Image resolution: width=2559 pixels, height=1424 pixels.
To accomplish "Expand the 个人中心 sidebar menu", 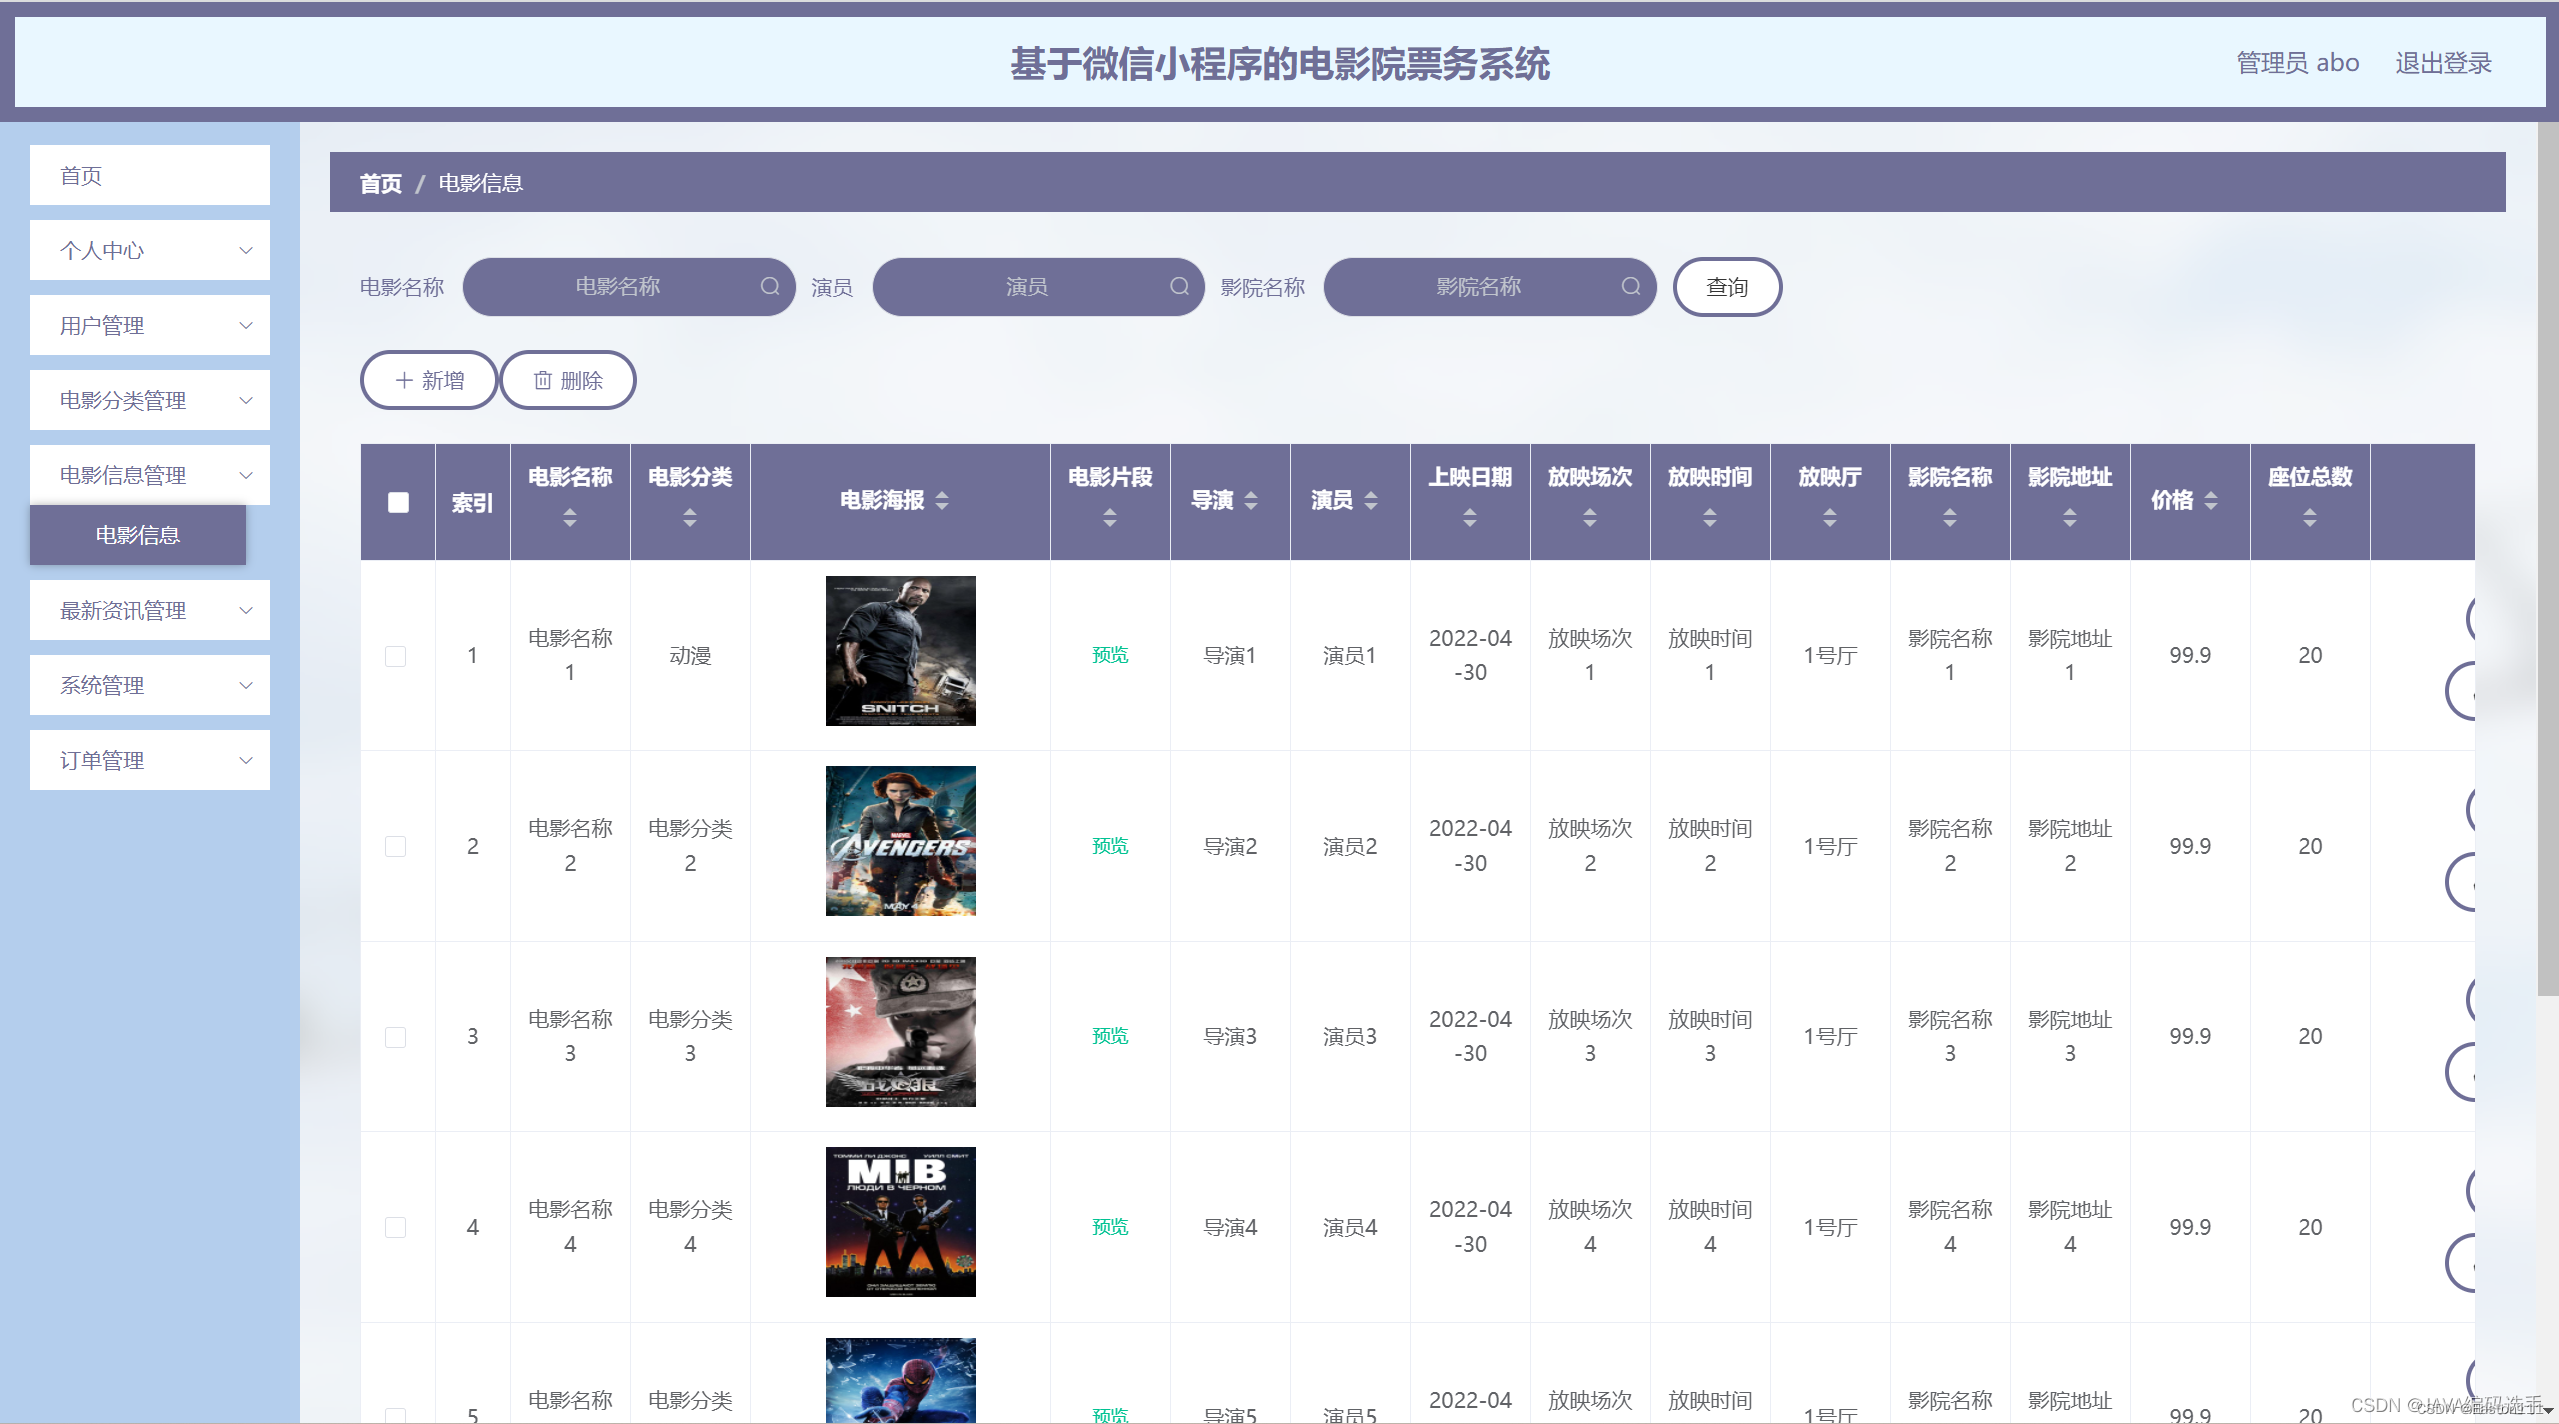I will (150, 250).
